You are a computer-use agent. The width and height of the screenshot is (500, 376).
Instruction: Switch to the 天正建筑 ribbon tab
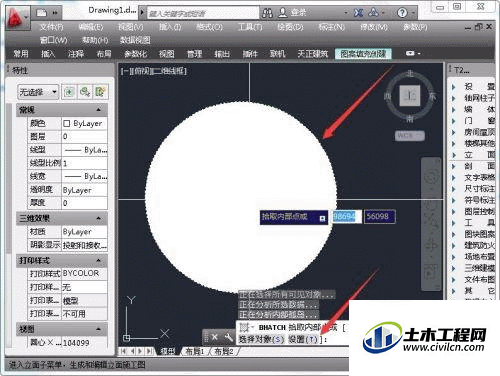point(312,54)
